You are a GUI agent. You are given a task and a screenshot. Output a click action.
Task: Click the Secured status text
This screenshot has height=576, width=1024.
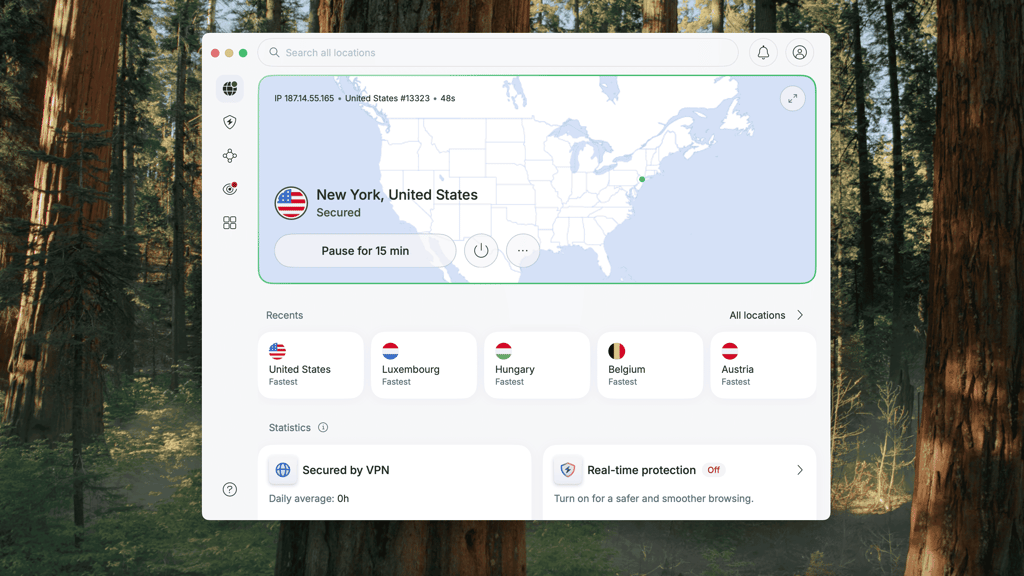338,212
